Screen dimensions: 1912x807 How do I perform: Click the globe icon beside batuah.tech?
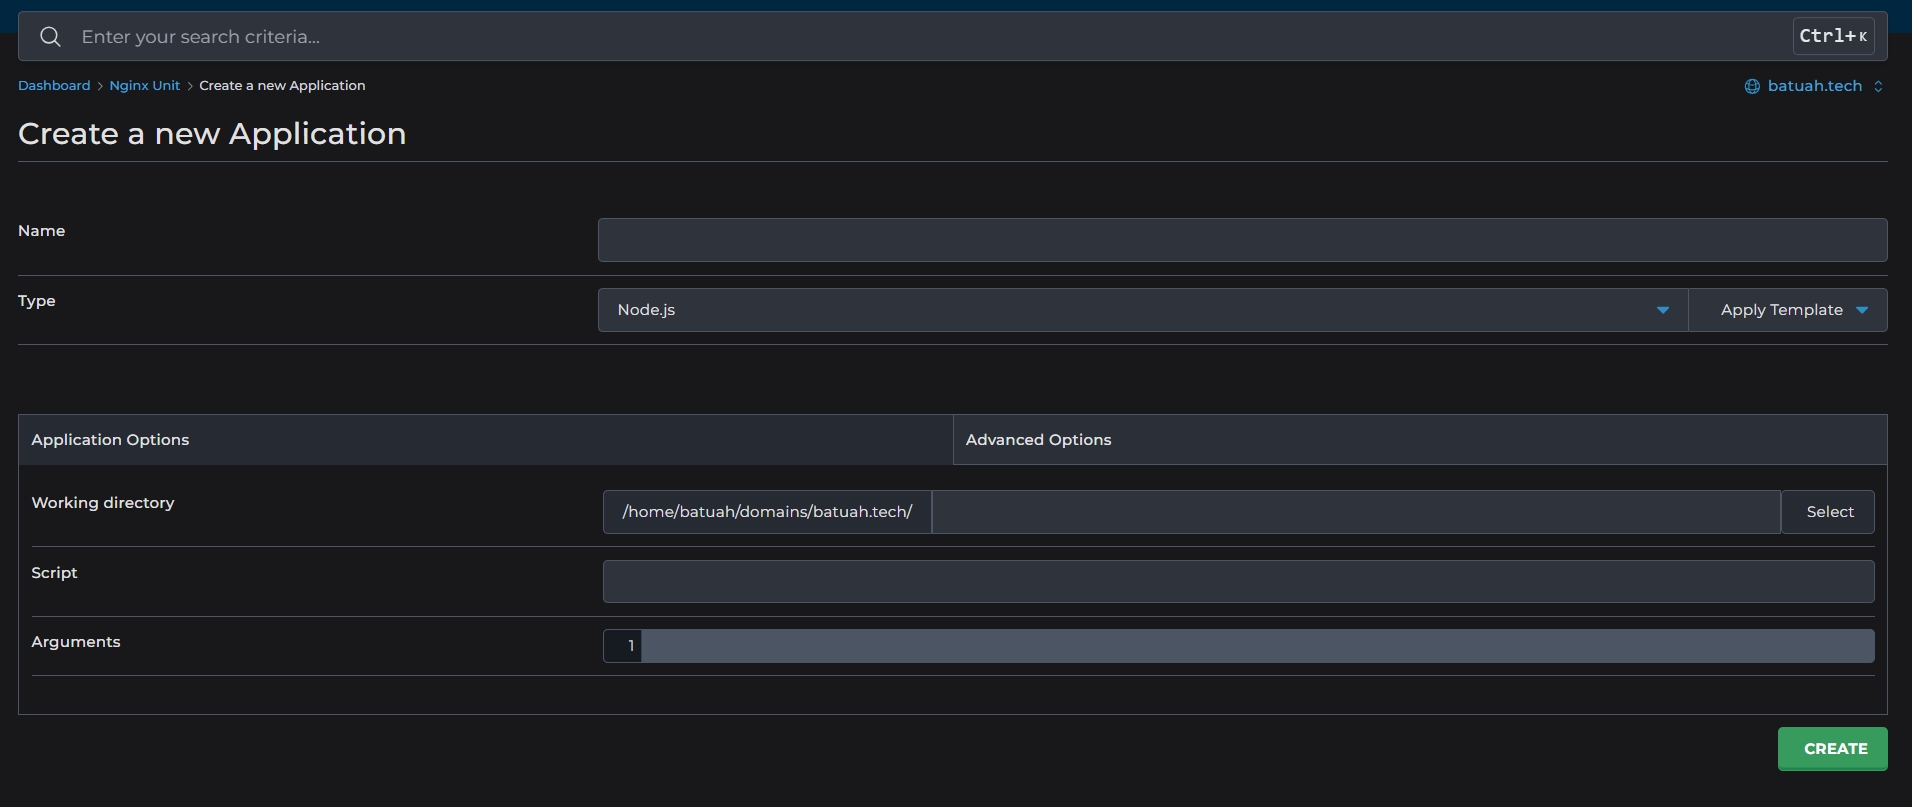pyautogui.click(x=1752, y=86)
